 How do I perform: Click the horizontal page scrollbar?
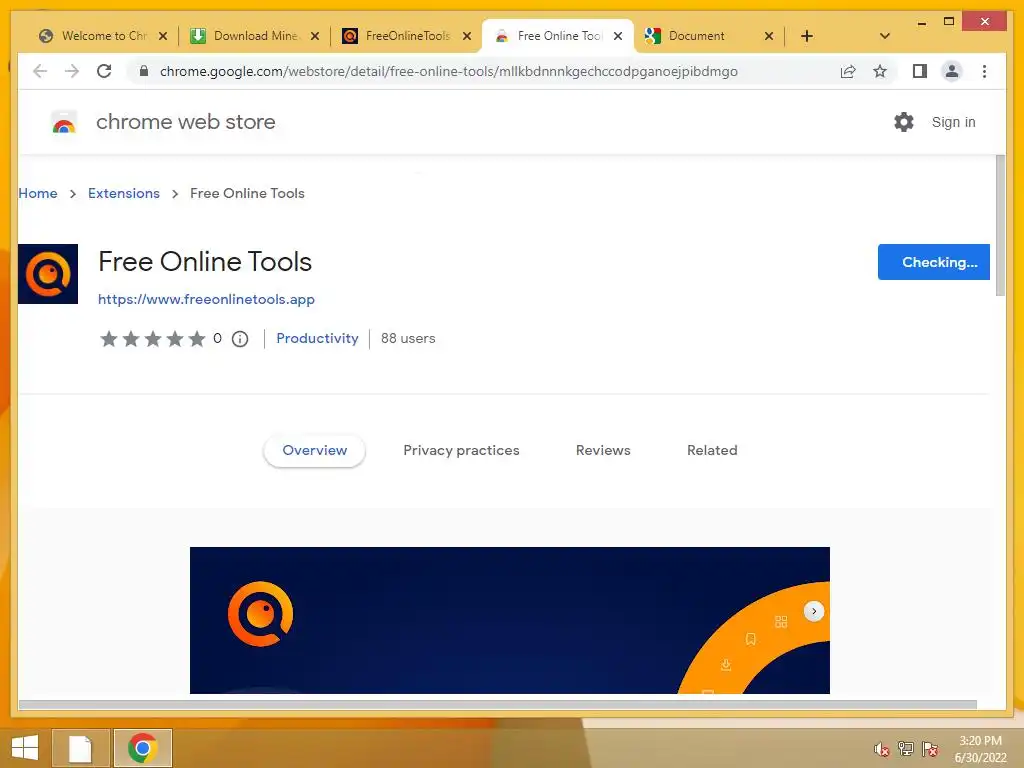pos(498,705)
